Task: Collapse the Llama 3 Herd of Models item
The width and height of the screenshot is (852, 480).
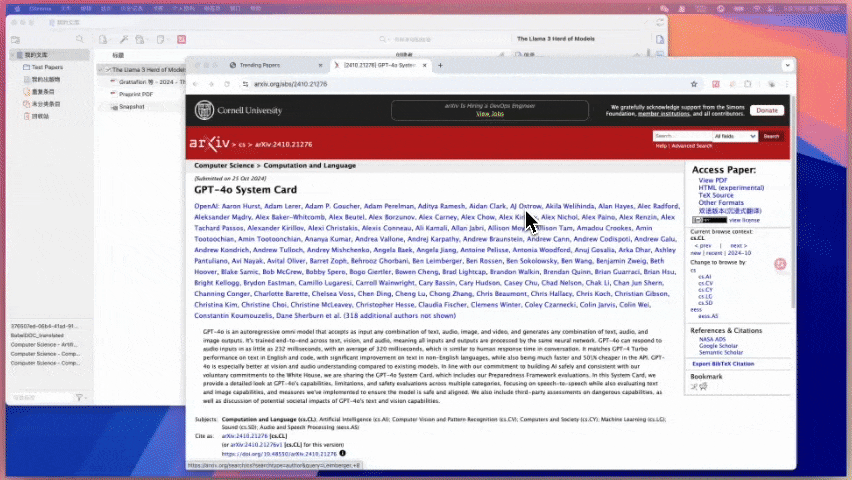Action: [101, 70]
